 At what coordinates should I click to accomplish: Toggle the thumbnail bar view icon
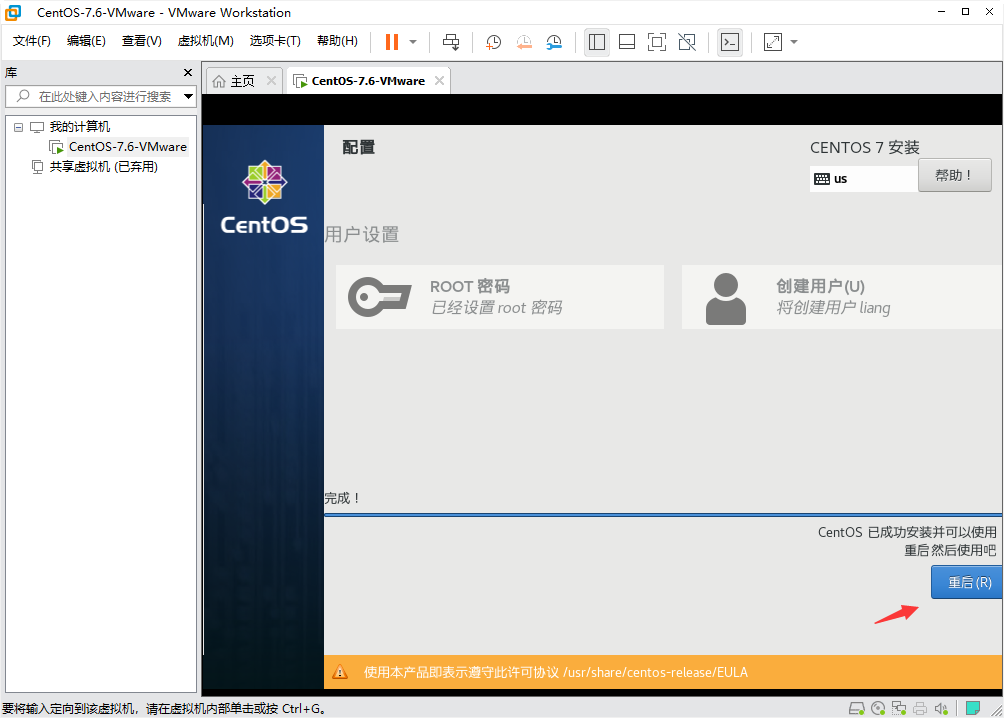[627, 42]
